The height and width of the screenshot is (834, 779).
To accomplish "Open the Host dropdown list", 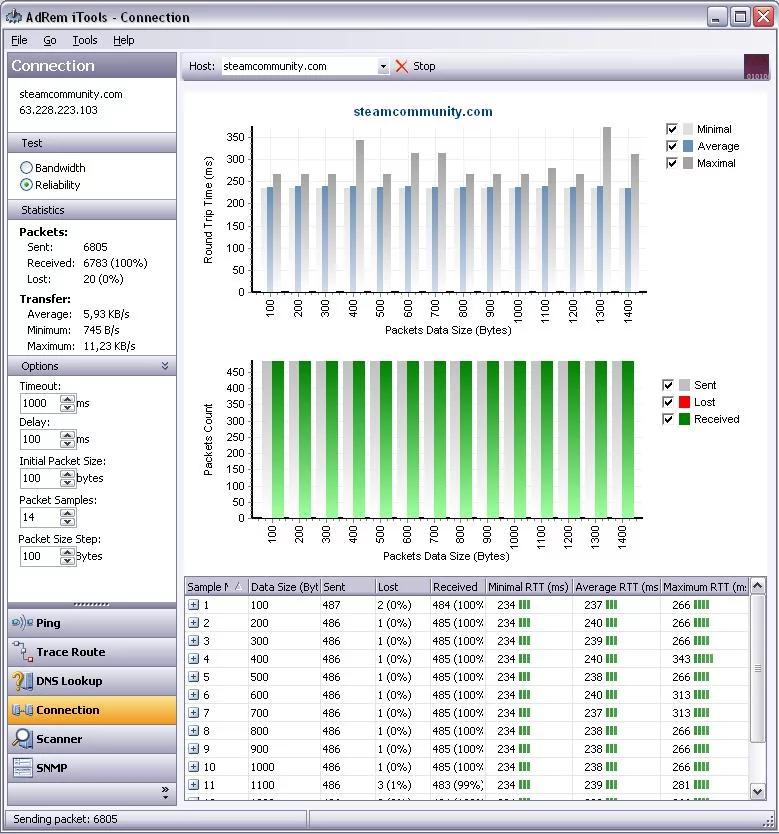I will (x=383, y=67).
